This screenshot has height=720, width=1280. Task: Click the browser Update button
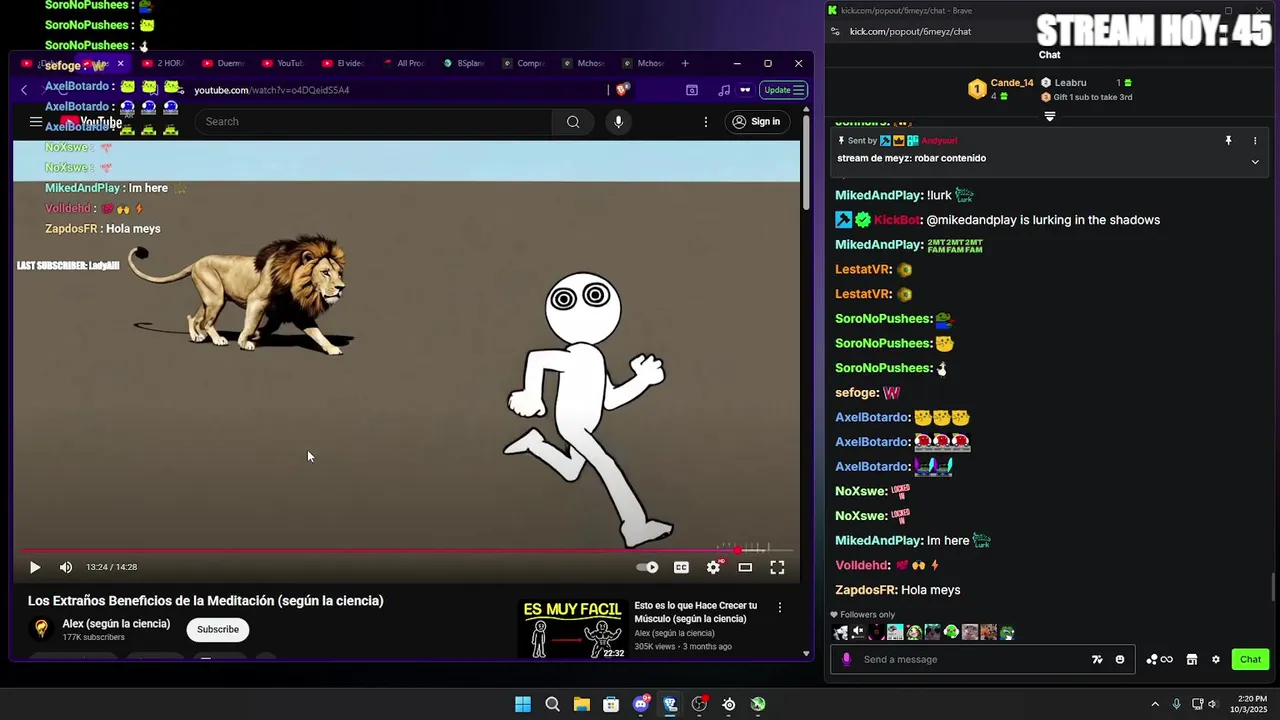click(784, 90)
